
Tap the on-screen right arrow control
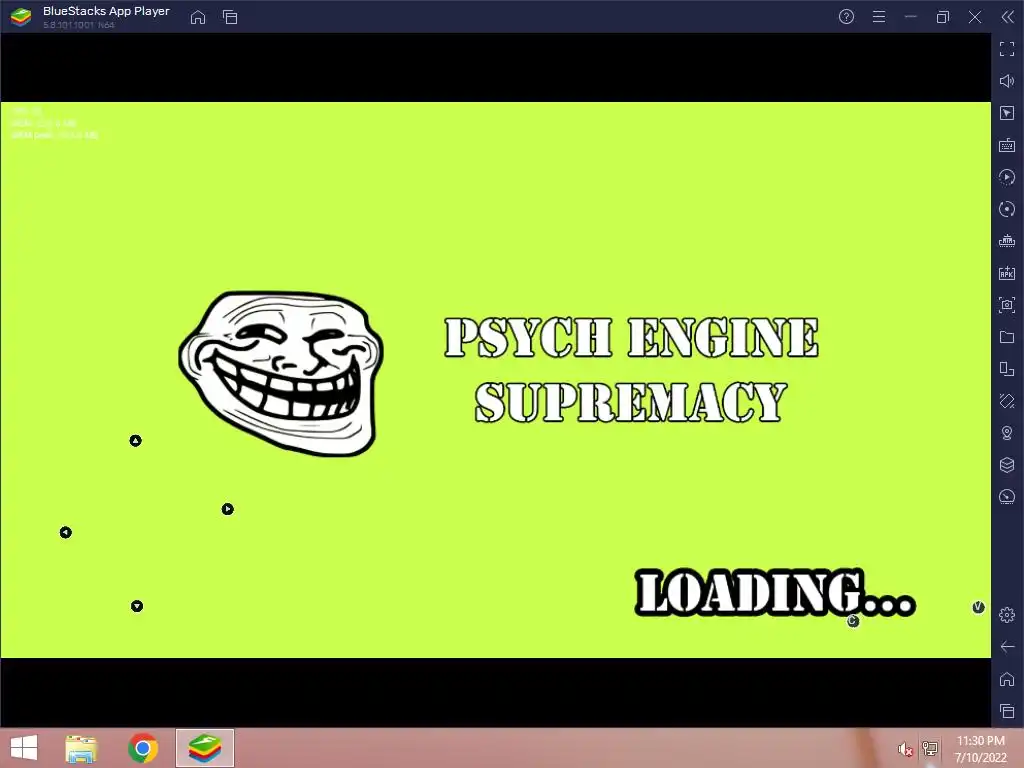[x=227, y=509]
